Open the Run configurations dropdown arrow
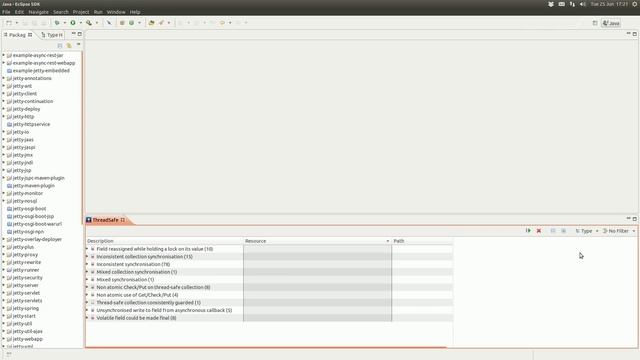The width and height of the screenshot is (640, 360). 81,23
